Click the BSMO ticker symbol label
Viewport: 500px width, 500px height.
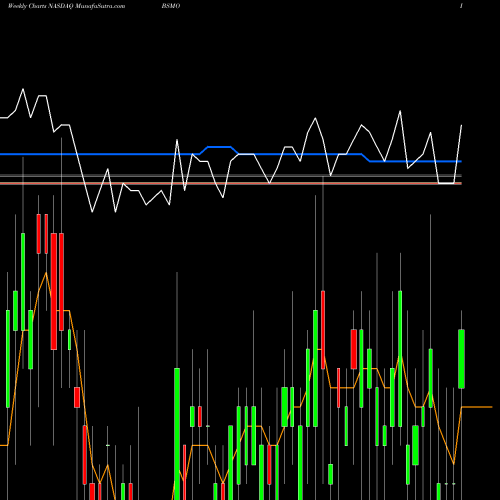pyautogui.click(x=171, y=6)
